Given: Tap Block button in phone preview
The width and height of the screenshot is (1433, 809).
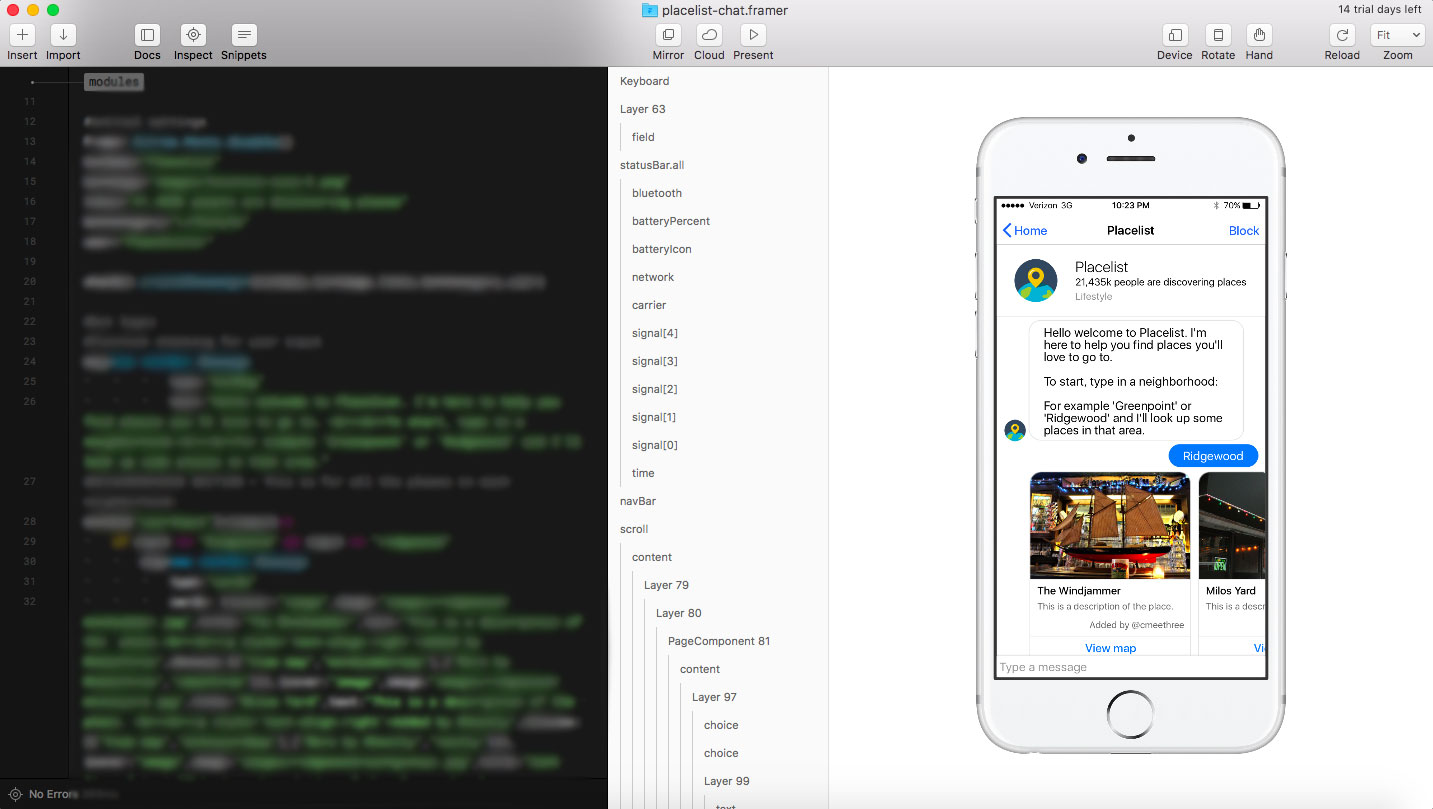Looking at the screenshot, I should [x=1244, y=230].
